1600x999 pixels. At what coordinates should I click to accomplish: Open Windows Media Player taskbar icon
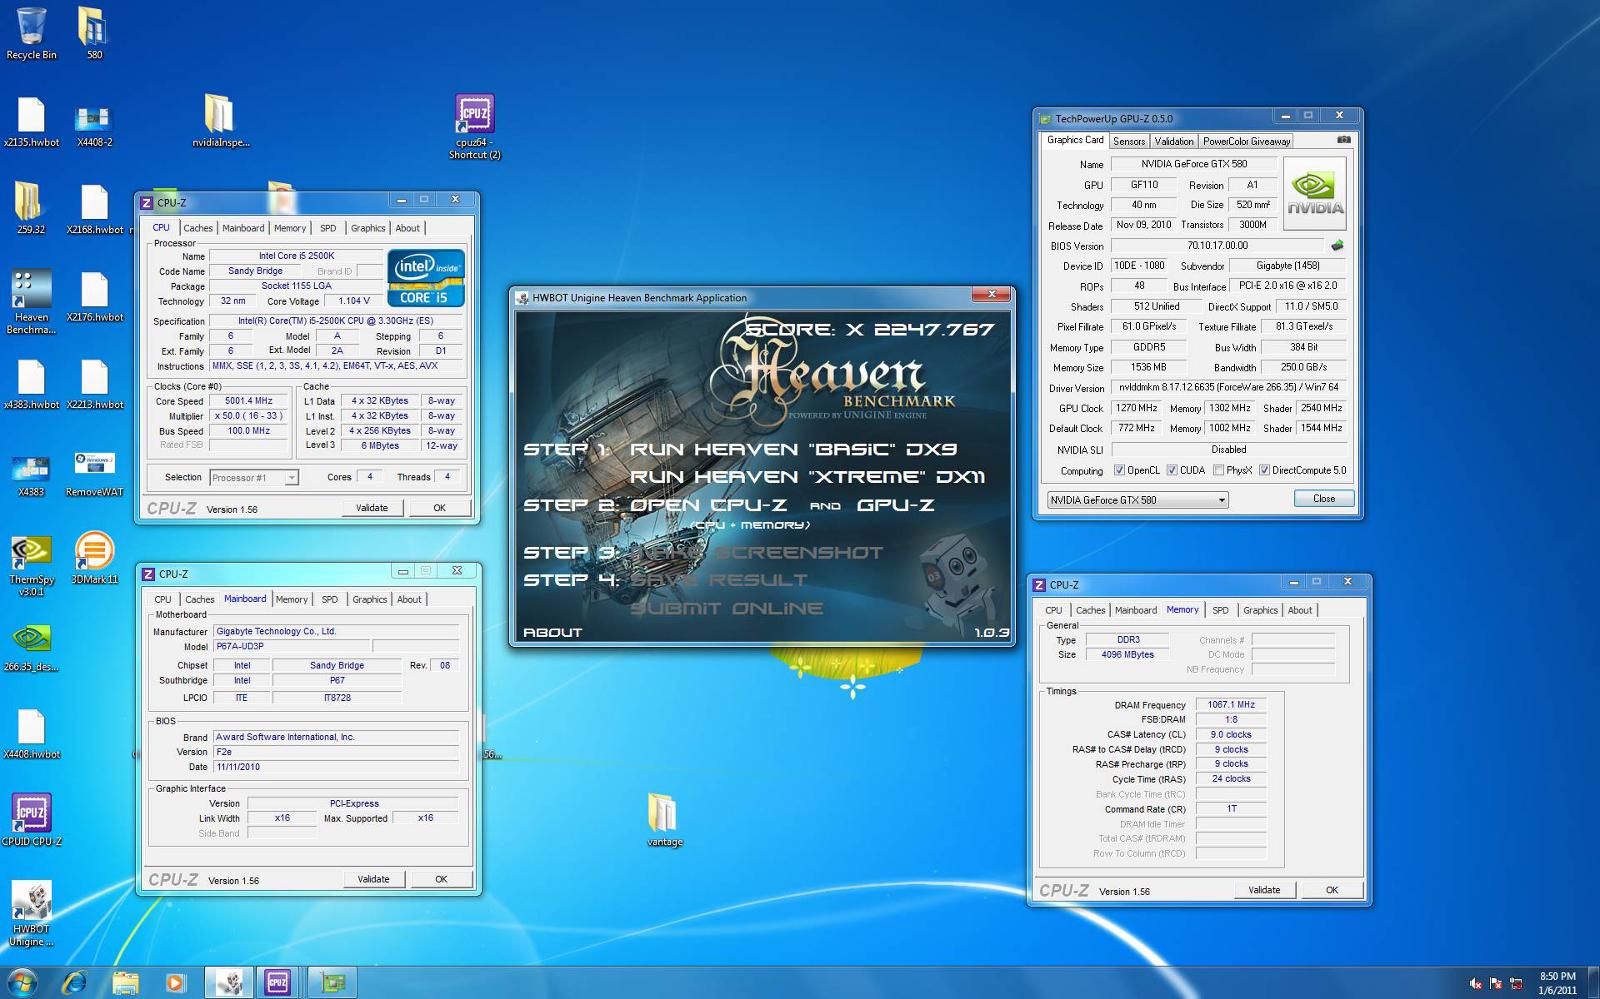(175, 982)
